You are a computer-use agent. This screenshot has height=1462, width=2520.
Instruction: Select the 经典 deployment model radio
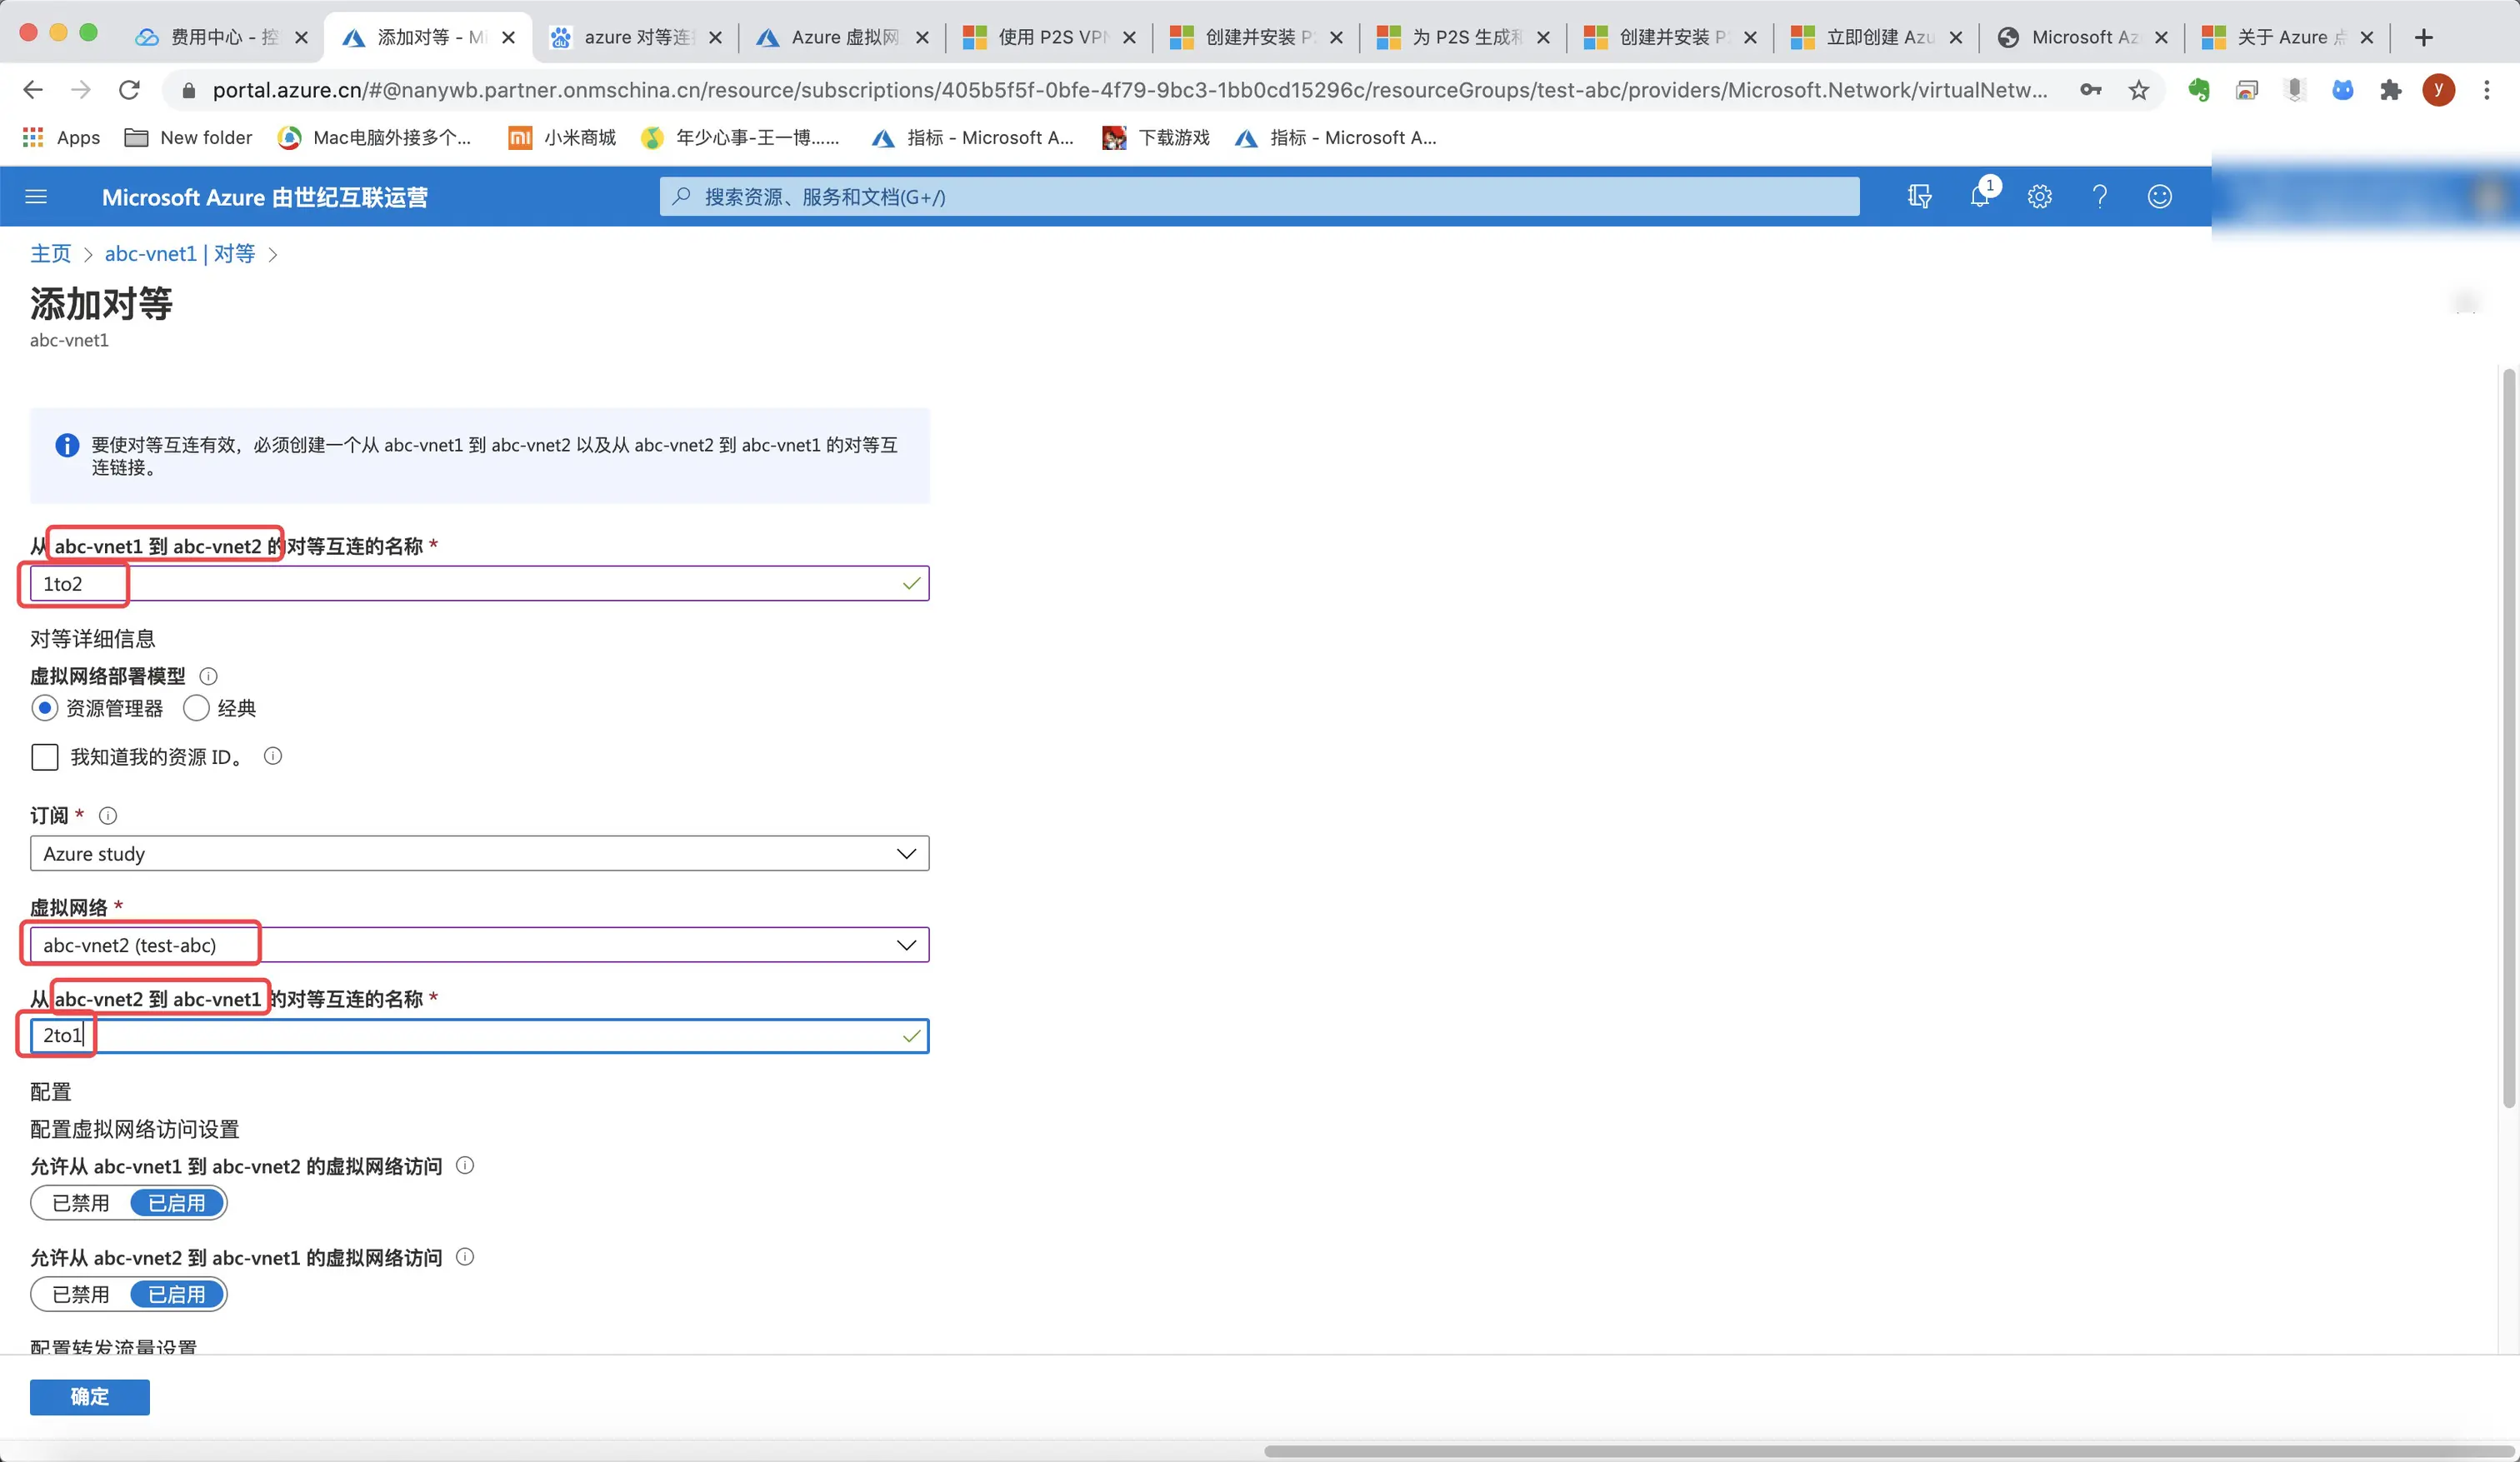pyautogui.click(x=197, y=708)
